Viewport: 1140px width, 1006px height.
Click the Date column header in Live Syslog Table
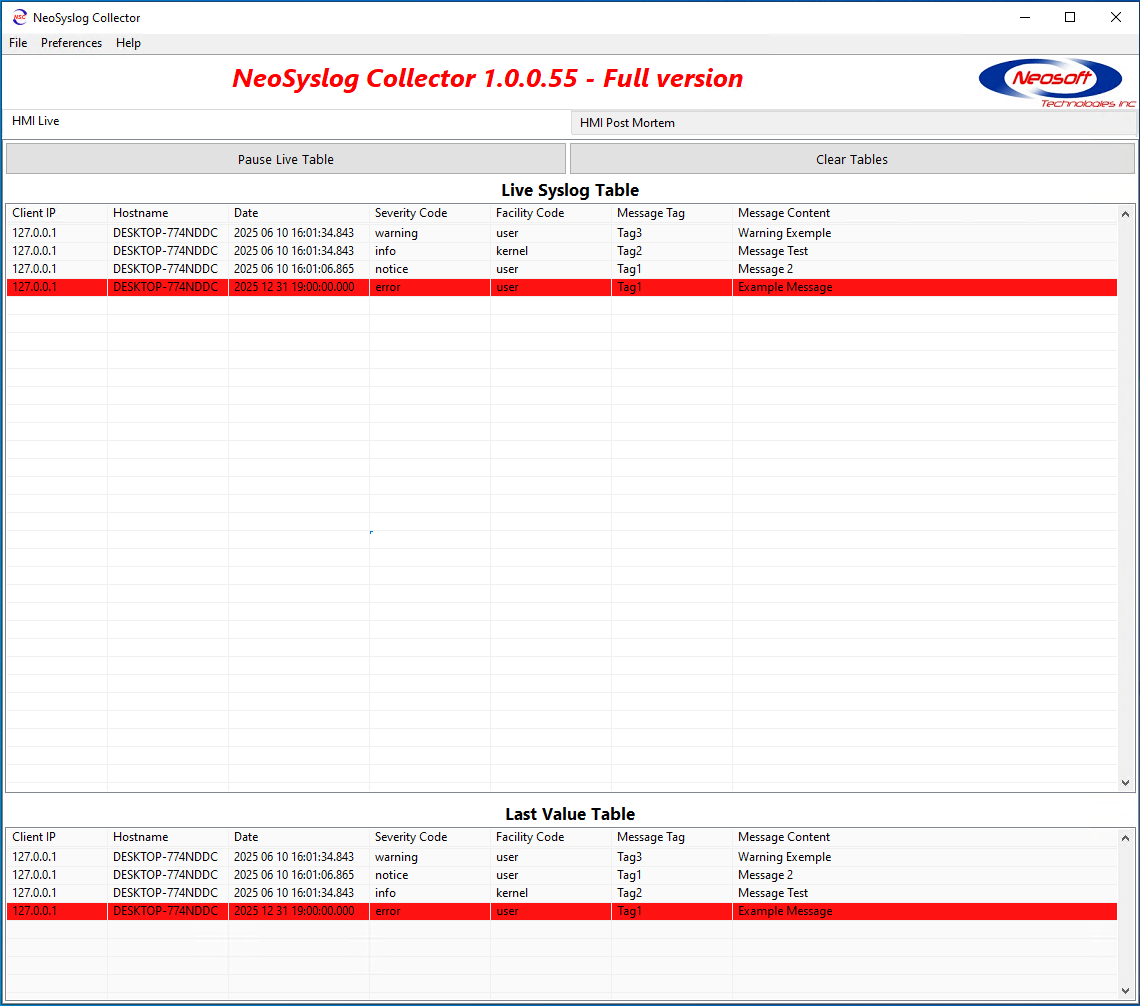click(x=246, y=212)
